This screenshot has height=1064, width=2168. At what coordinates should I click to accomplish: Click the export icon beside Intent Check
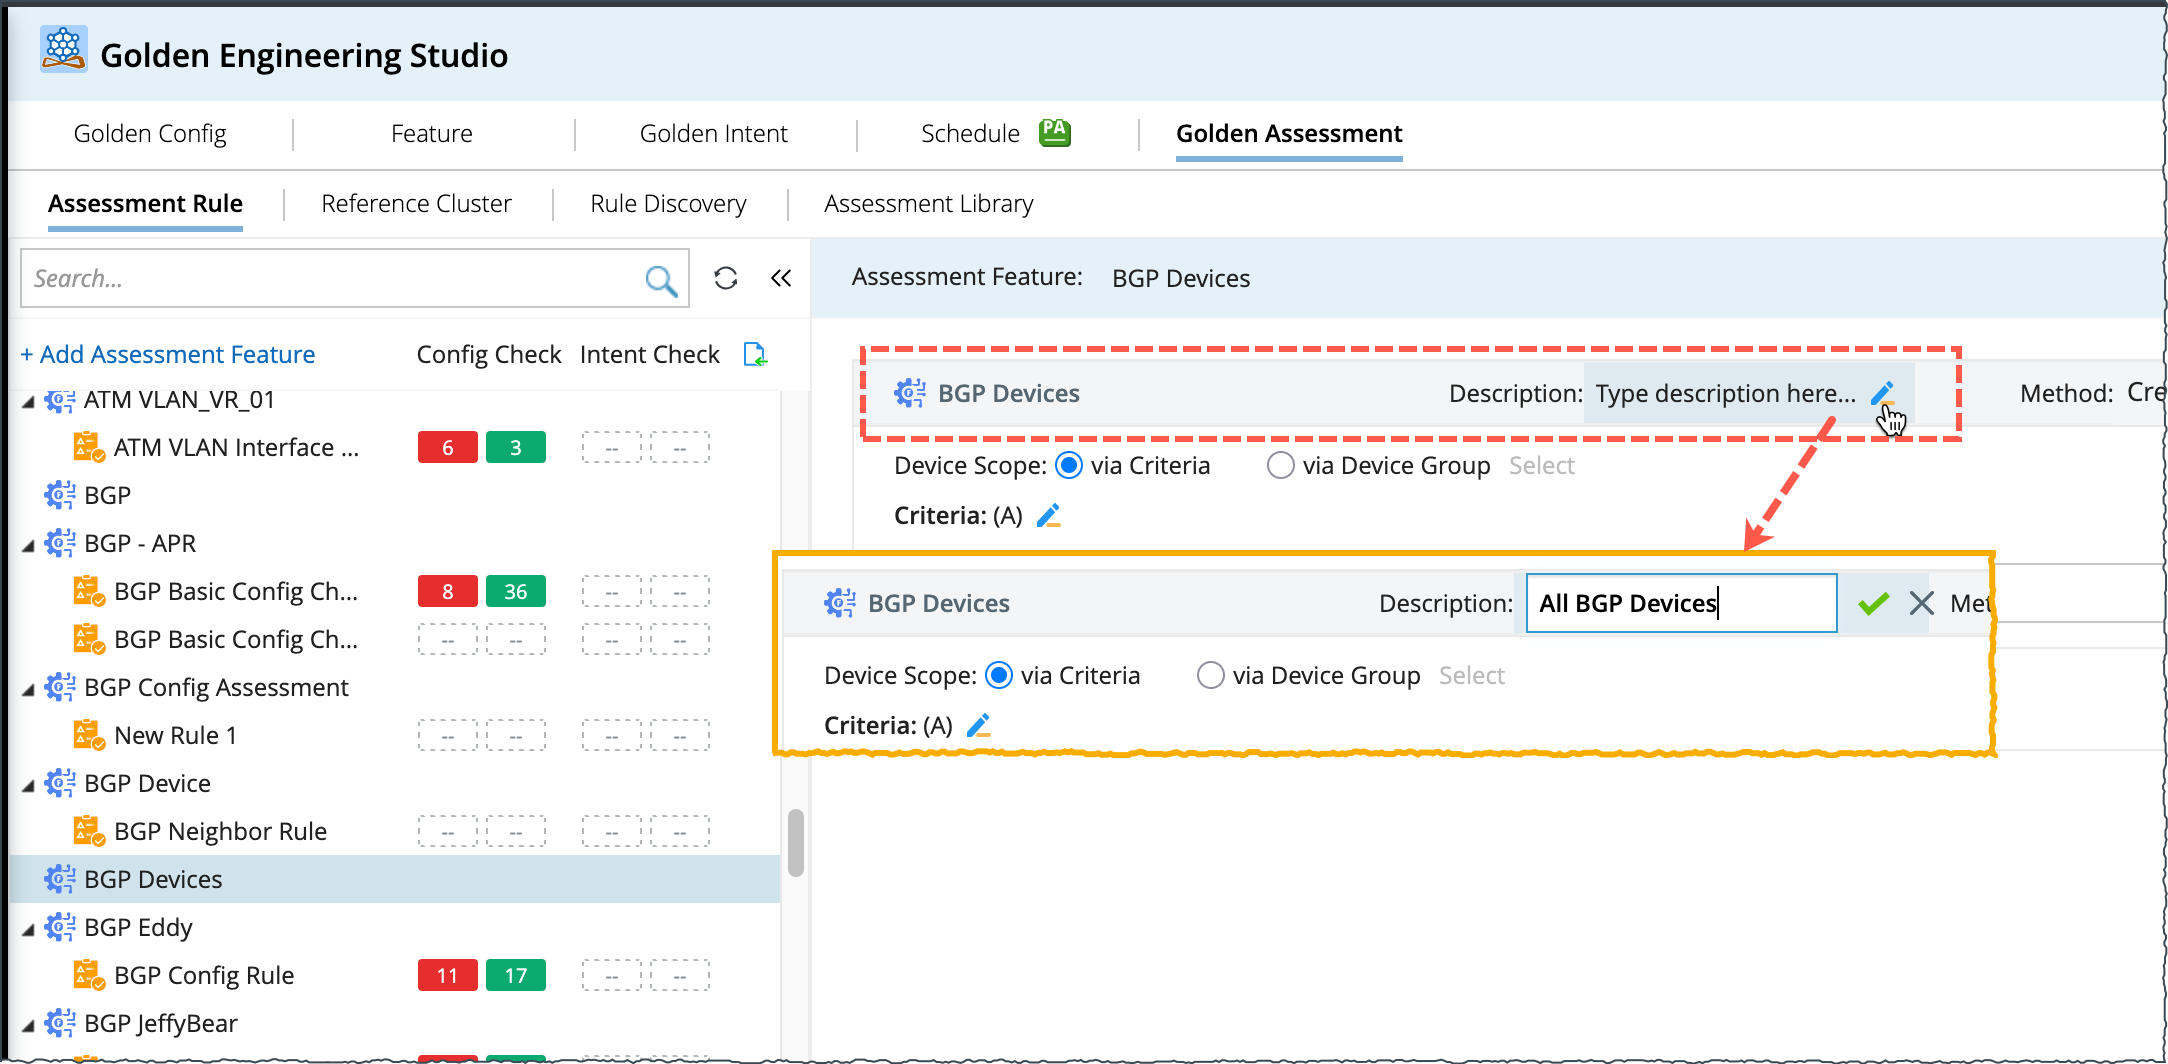click(x=755, y=354)
